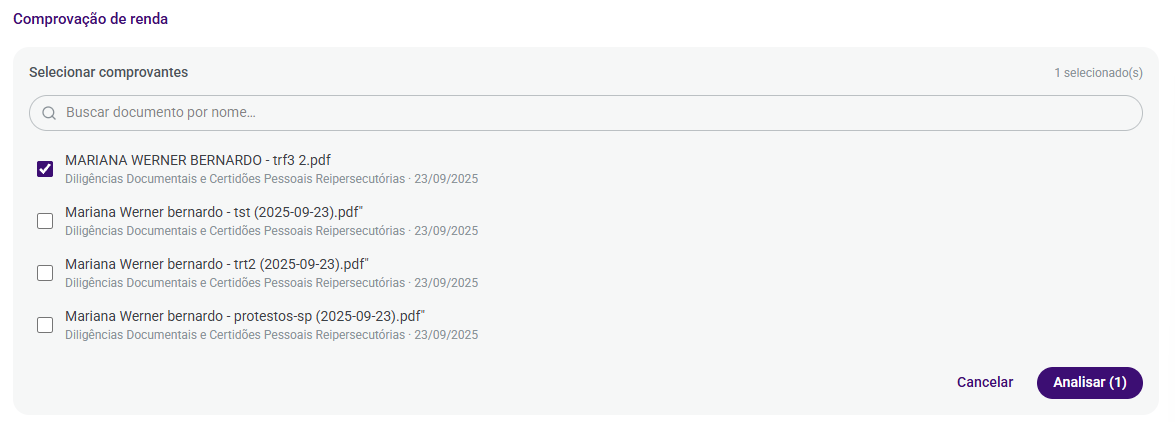Select the protestos-sp (2025-09-23).pdf checkbox
1175x422 pixels.
[x=45, y=325]
